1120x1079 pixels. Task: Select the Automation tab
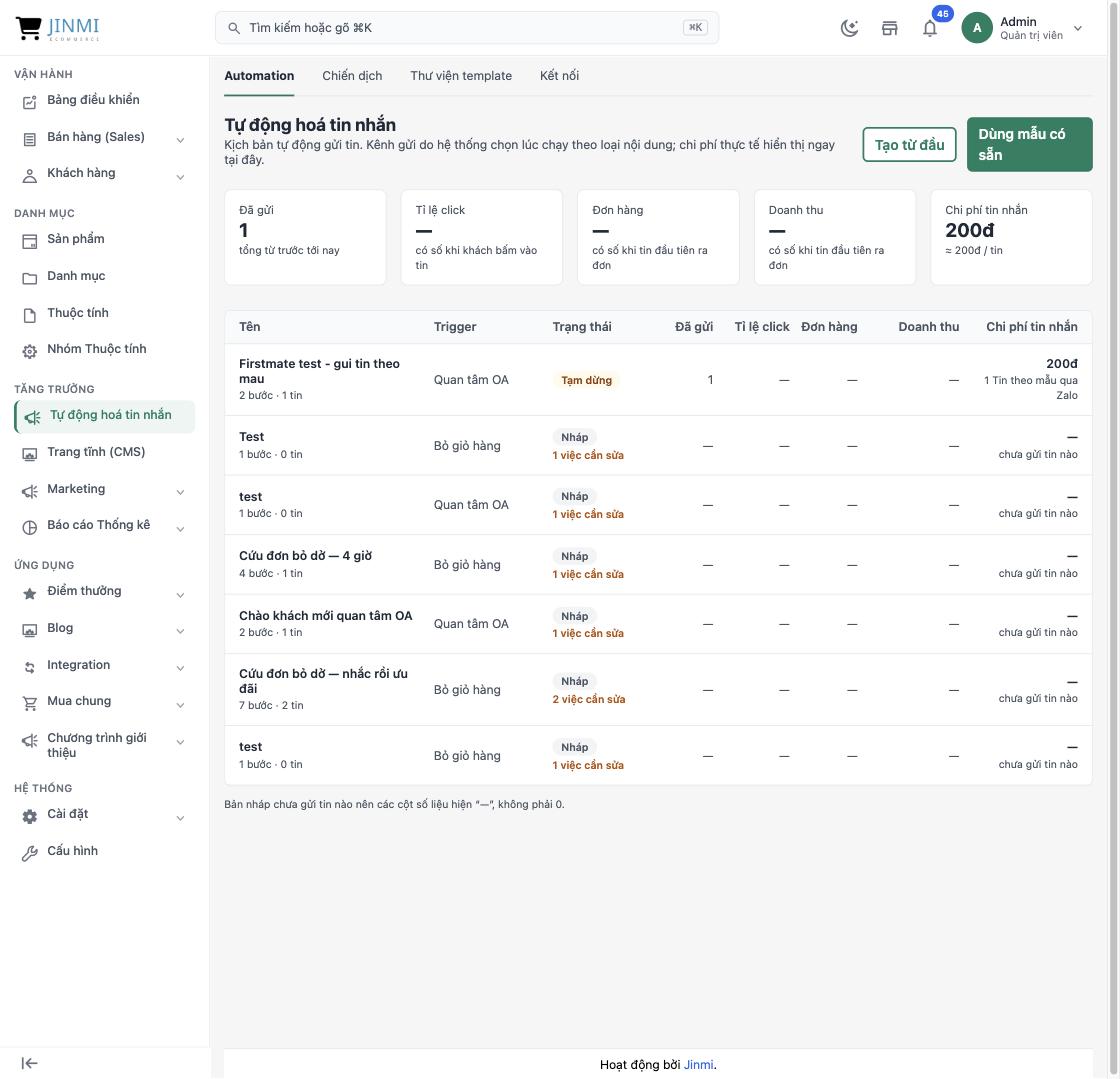(x=259, y=76)
